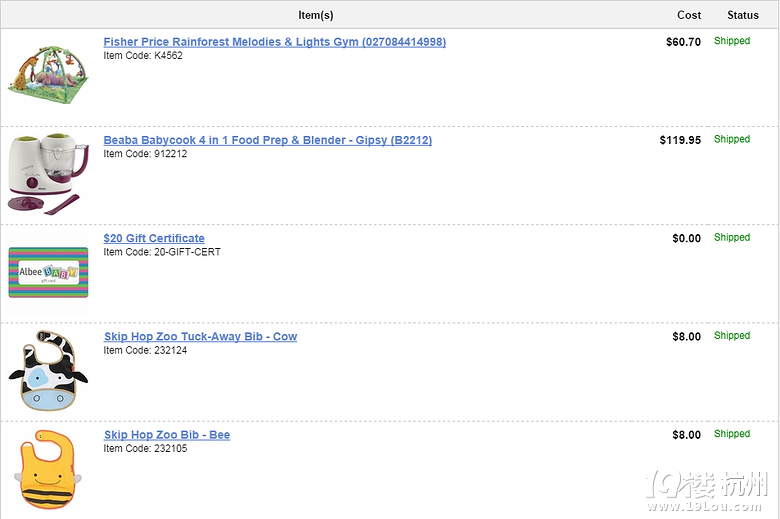Screen dimensions: 780x519
Task: Click the Rainforest gym product thumbnail
Action: pyautogui.click(x=48, y=75)
